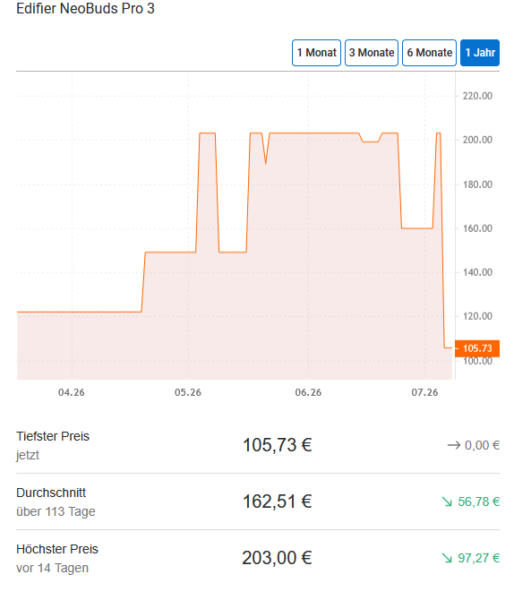Click the 05.26 date axis label
Screen dimensions: 514x600
click(x=188, y=392)
